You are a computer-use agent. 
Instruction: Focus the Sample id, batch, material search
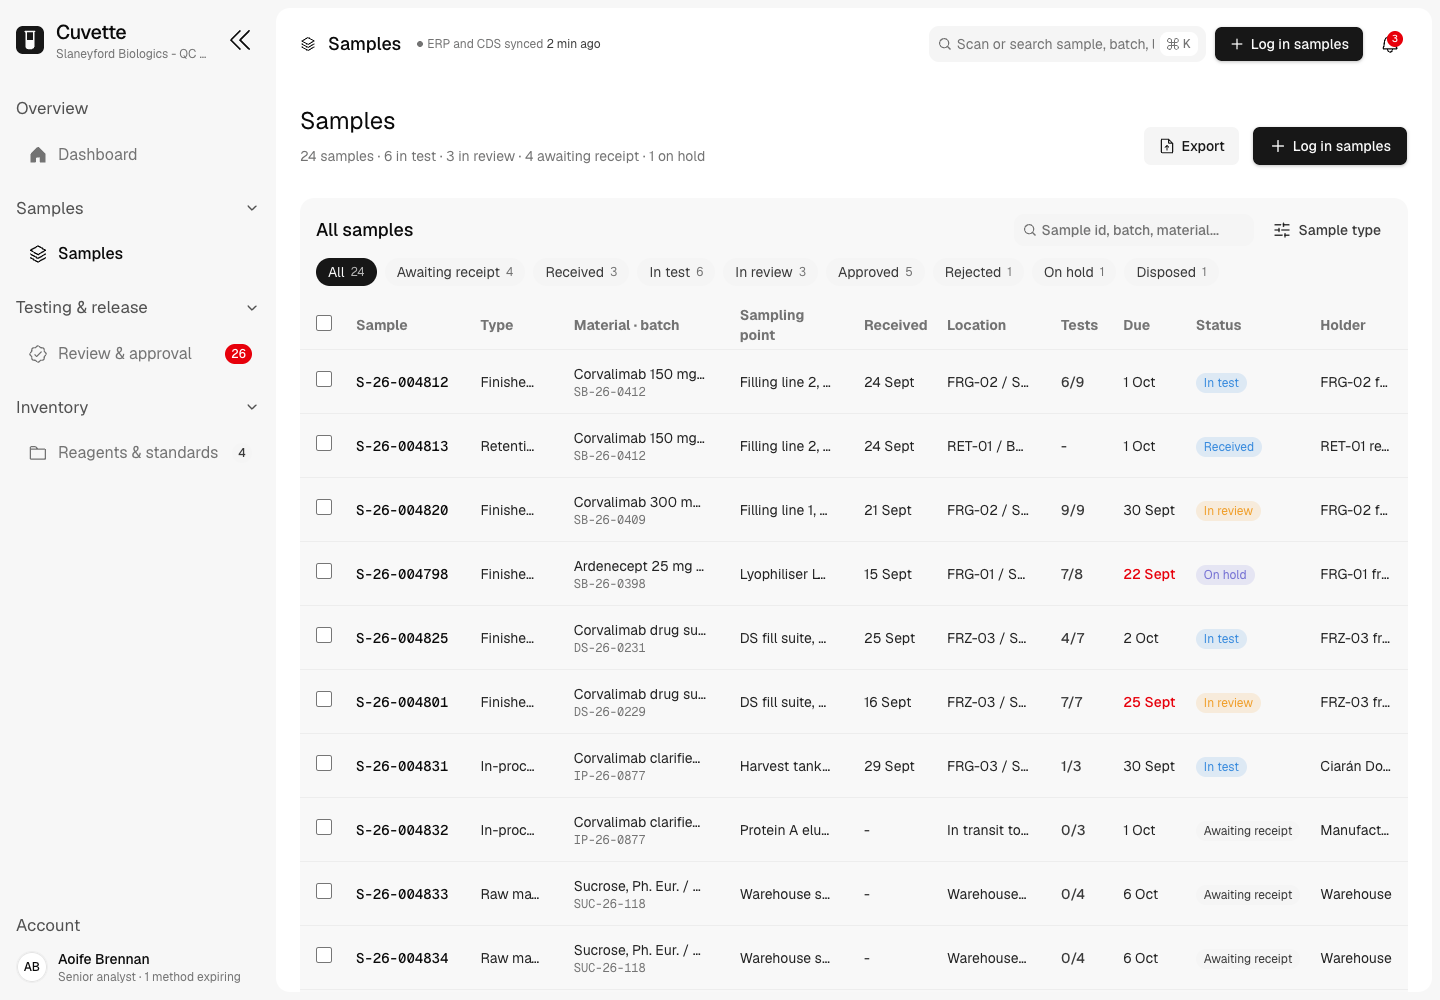(1133, 230)
